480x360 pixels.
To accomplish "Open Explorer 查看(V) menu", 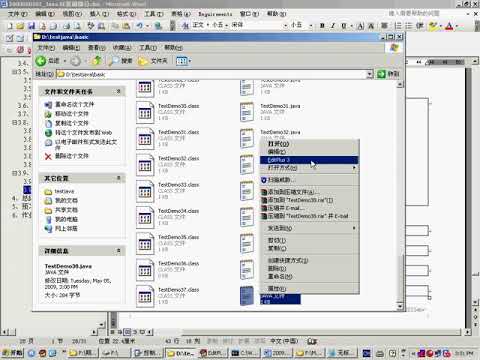I will click(97, 48).
